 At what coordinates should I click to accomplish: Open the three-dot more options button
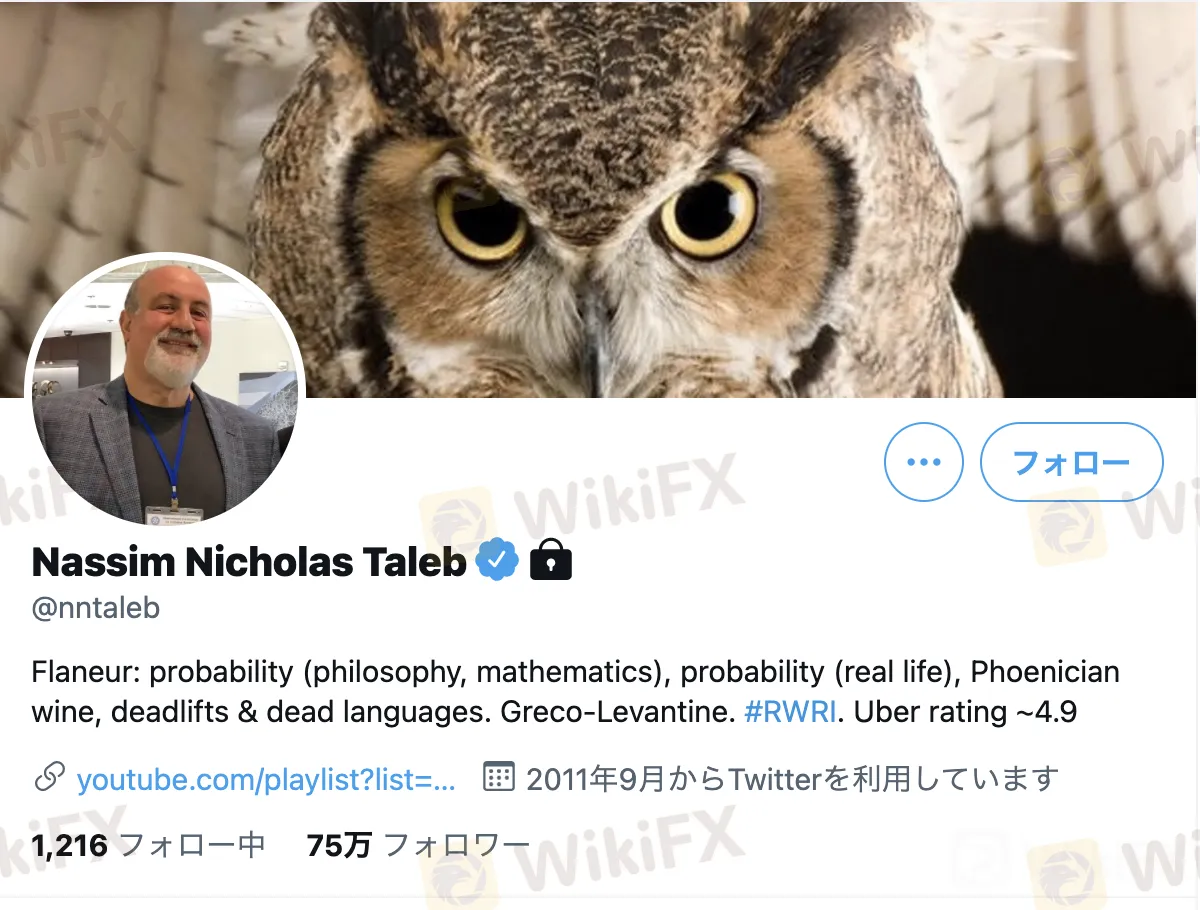[x=924, y=462]
